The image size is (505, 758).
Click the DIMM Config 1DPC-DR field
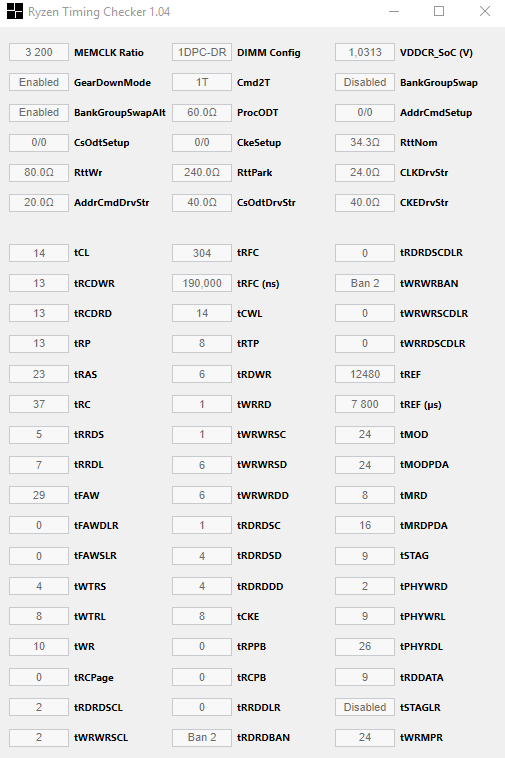(x=202, y=52)
